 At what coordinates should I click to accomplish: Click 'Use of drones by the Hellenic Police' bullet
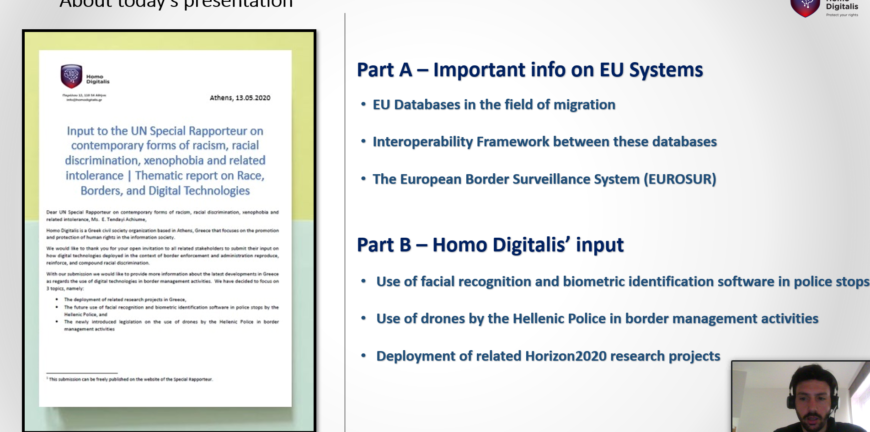tap(597, 319)
